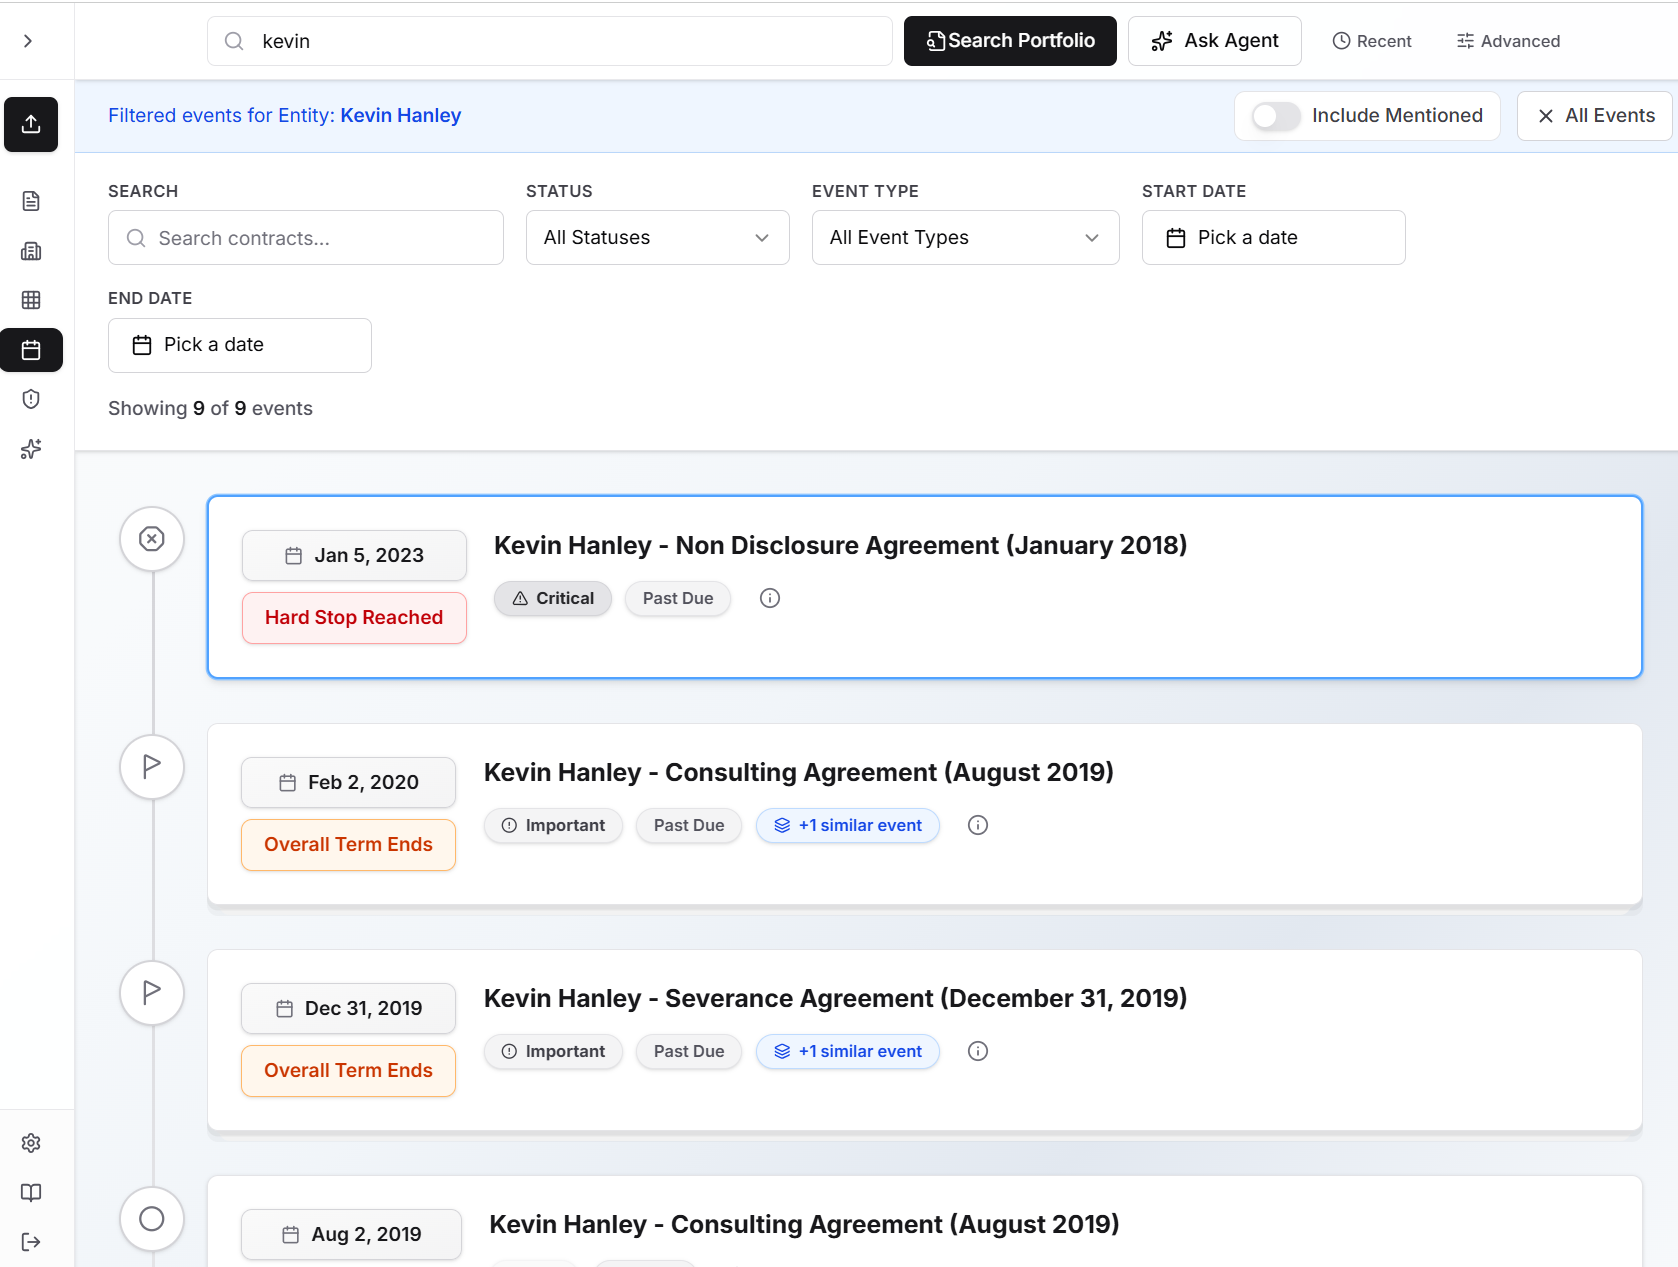Viewport: 1678px width, 1267px height.
Task: Click the Jan 5, 2023 timeline marker
Action: 152,539
